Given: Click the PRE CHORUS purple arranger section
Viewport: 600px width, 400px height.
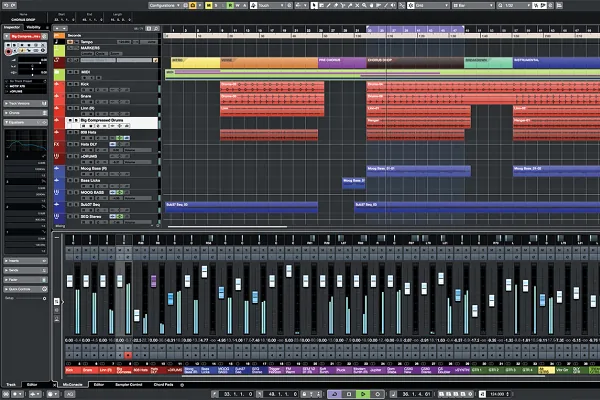Looking at the screenshot, I should tap(342, 63).
